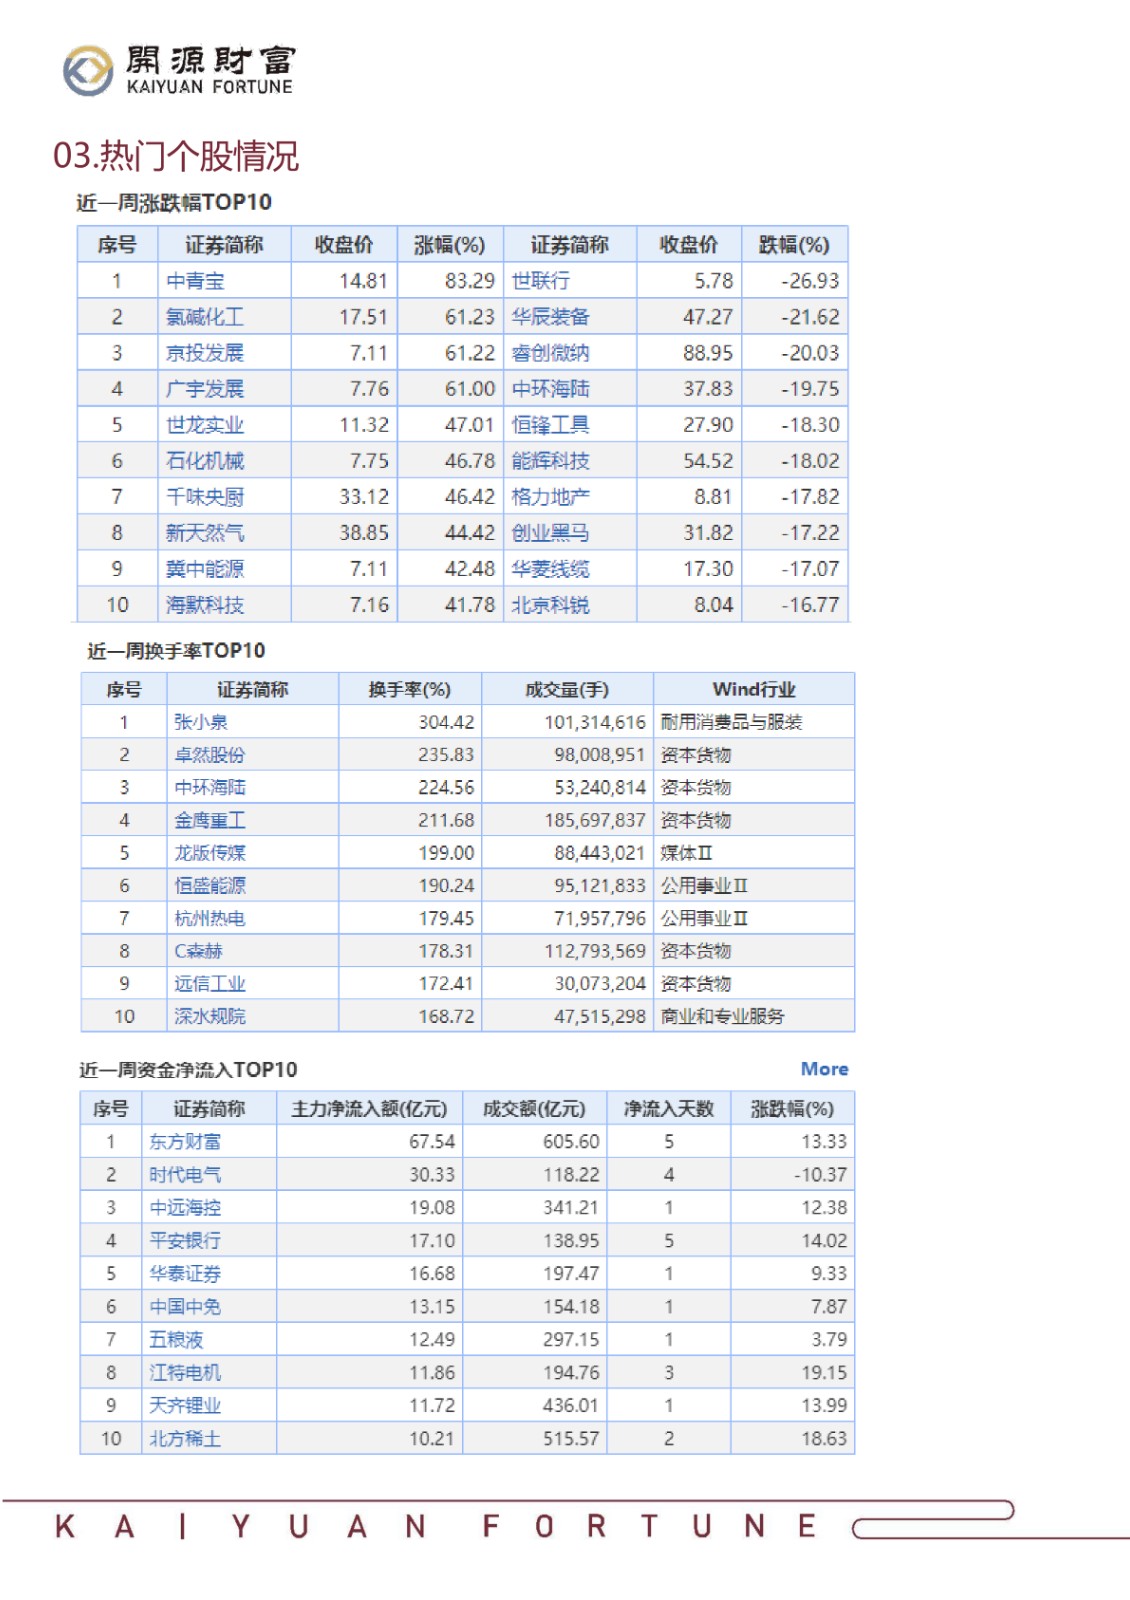The width and height of the screenshot is (1130, 1600).
Task: Click turnover stock link 卓然股份
Action: point(209,755)
